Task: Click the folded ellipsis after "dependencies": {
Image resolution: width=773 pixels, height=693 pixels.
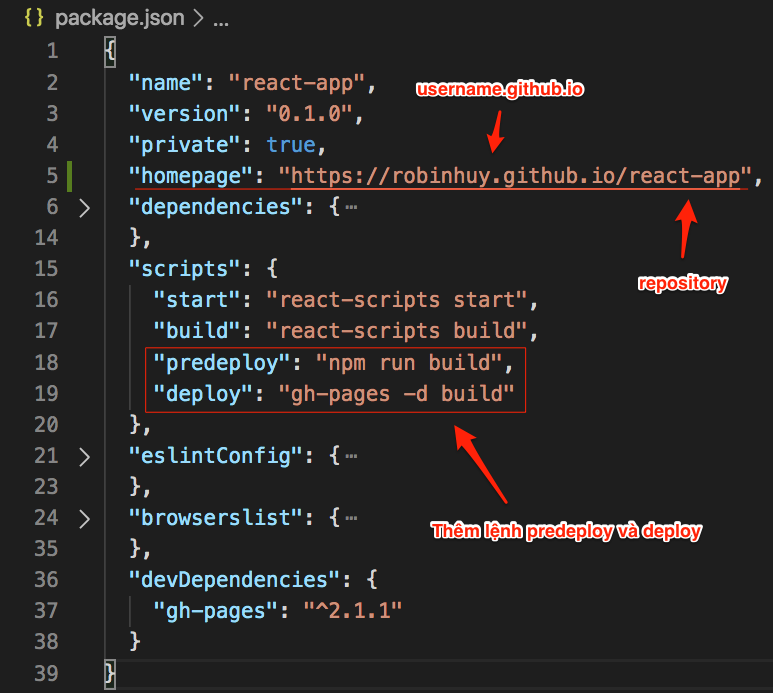Action: tap(351, 208)
